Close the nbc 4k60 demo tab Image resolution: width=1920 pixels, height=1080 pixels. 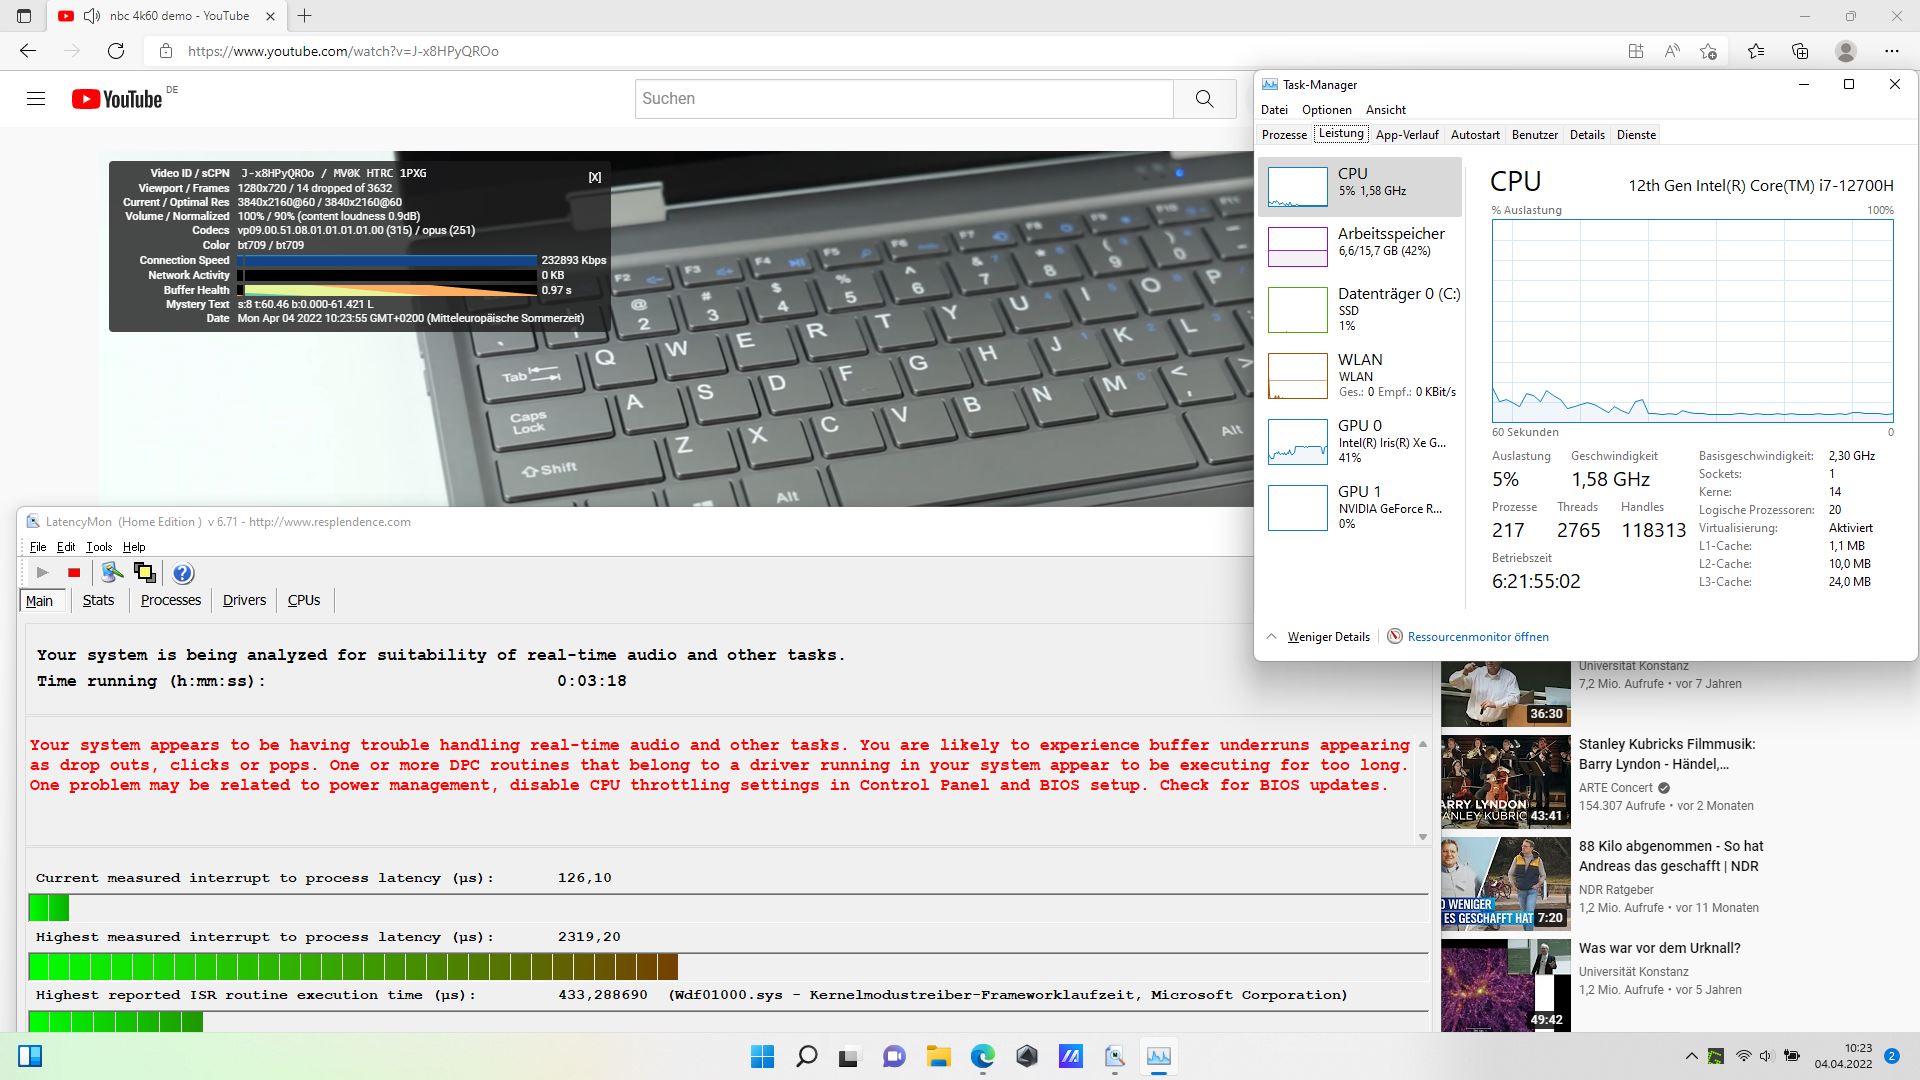[271, 16]
